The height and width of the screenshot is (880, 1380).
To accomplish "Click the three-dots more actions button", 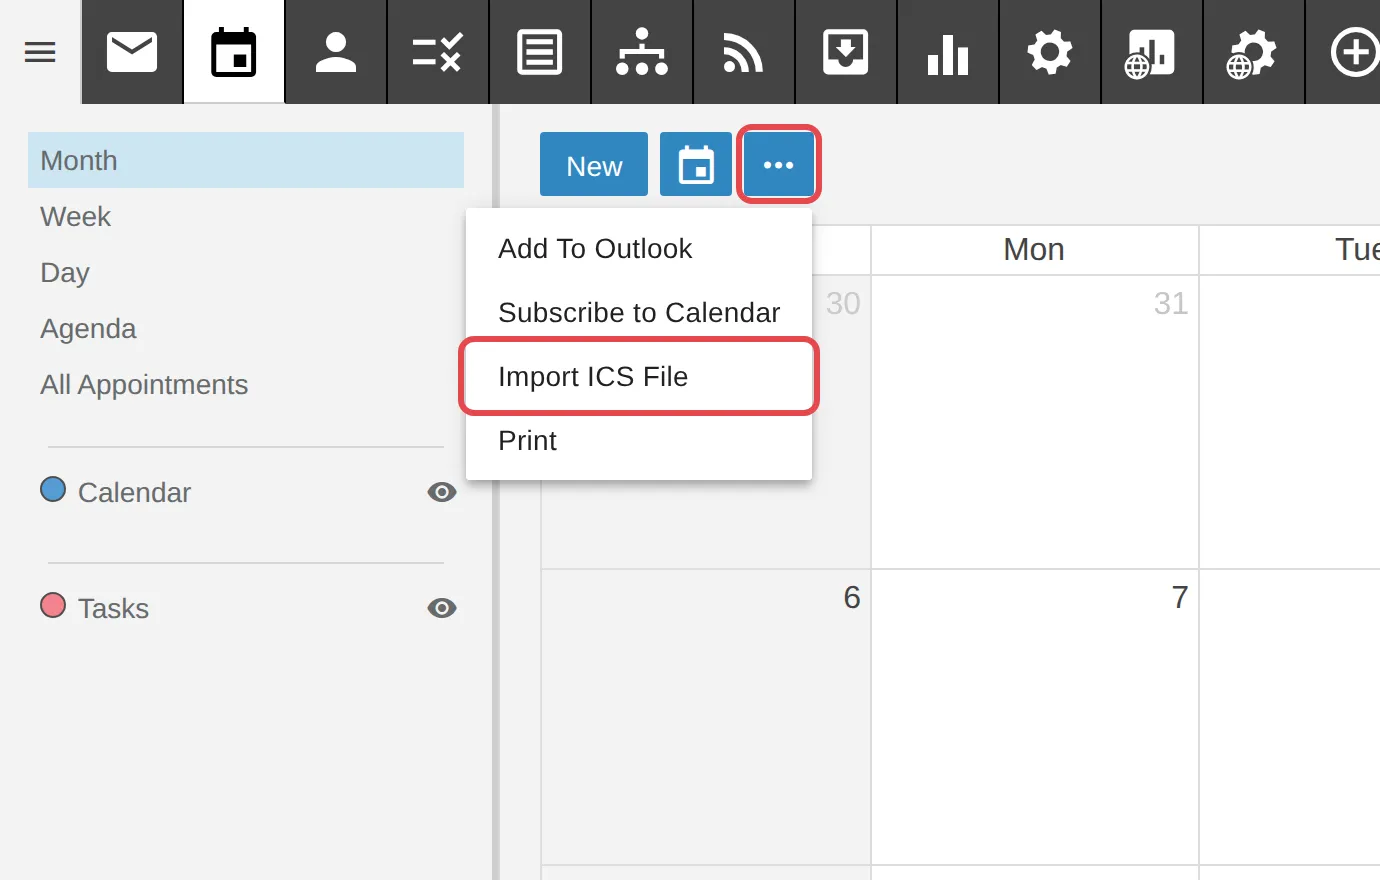I will tap(779, 164).
